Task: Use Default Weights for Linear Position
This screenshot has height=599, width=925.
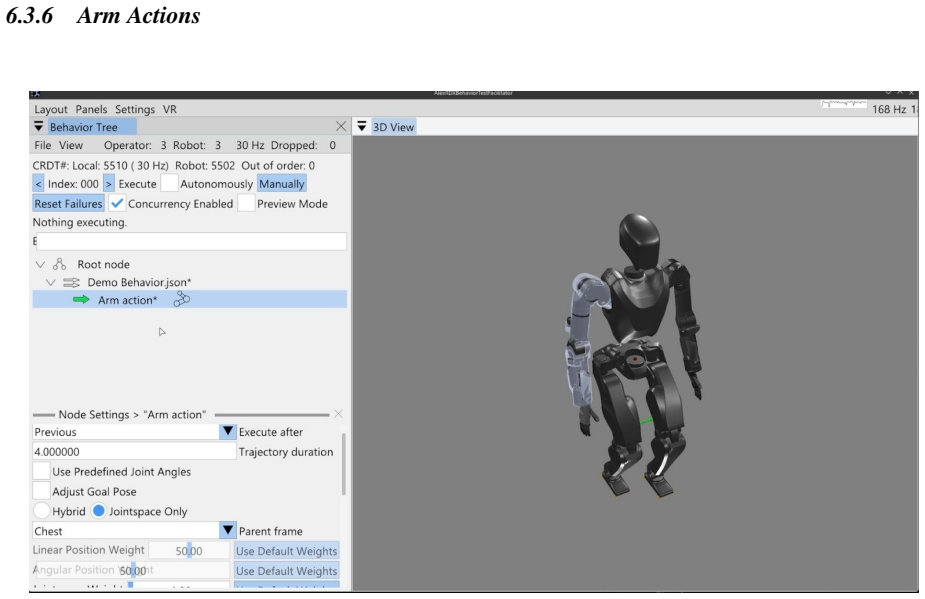Action: 287,551
